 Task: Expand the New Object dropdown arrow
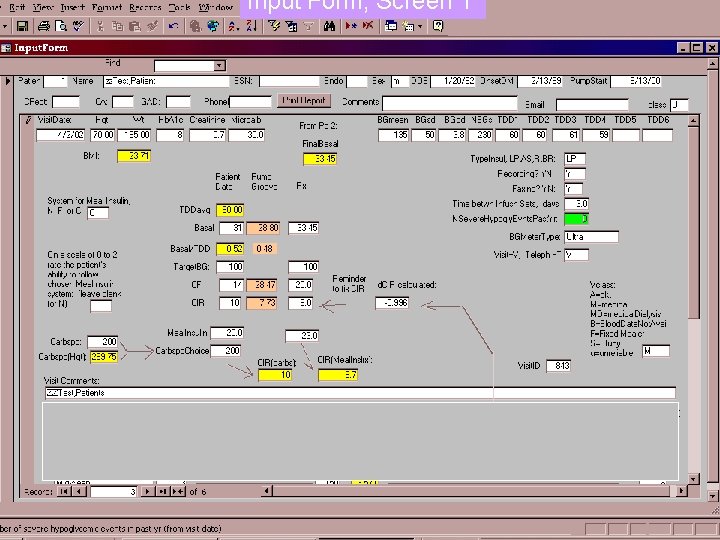420,26
